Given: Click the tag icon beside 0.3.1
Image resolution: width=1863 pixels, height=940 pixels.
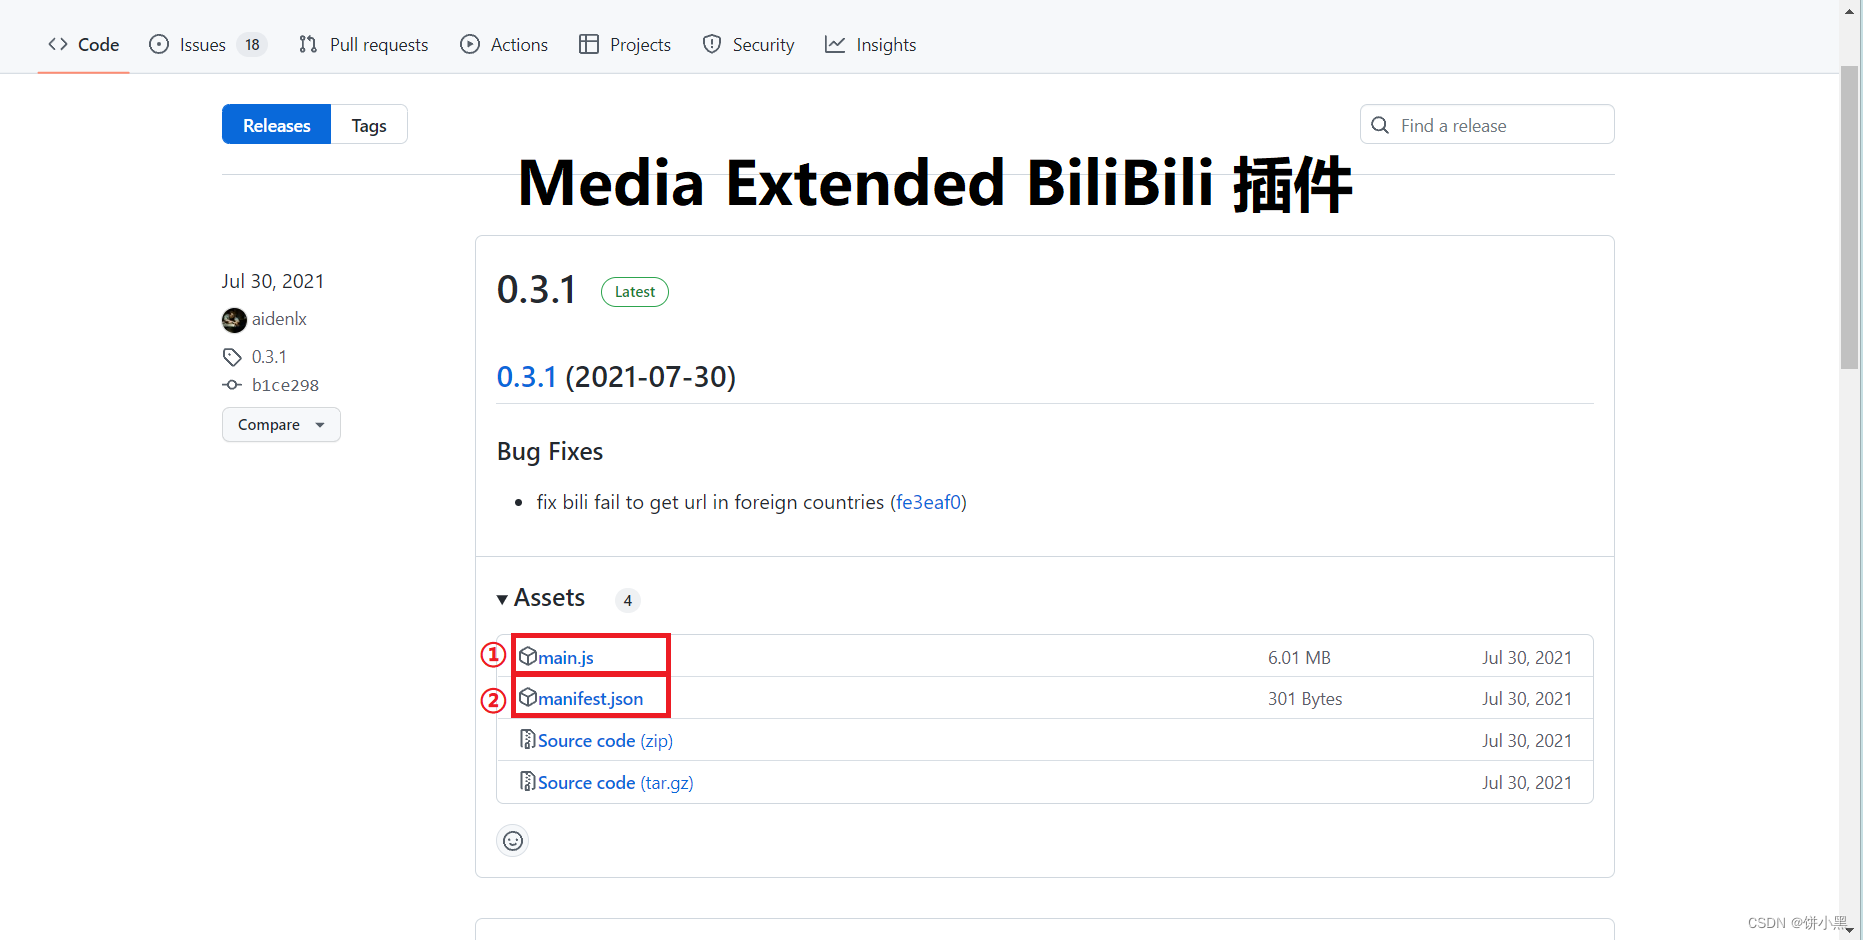Looking at the screenshot, I should [233, 356].
